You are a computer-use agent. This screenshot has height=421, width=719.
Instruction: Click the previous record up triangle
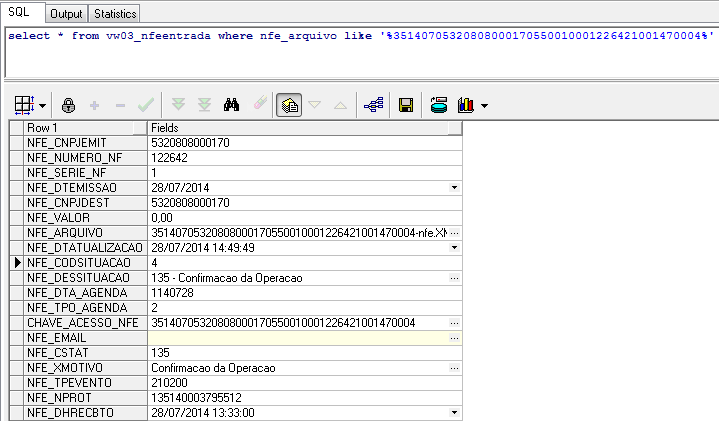(x=340, y=105)
